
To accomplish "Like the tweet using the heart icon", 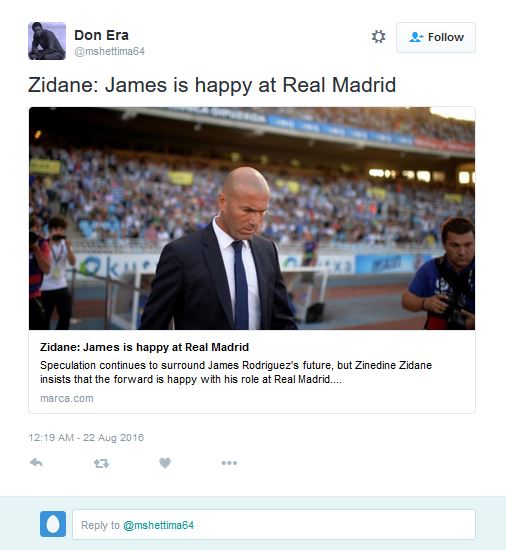I will [x=165, y=463].
